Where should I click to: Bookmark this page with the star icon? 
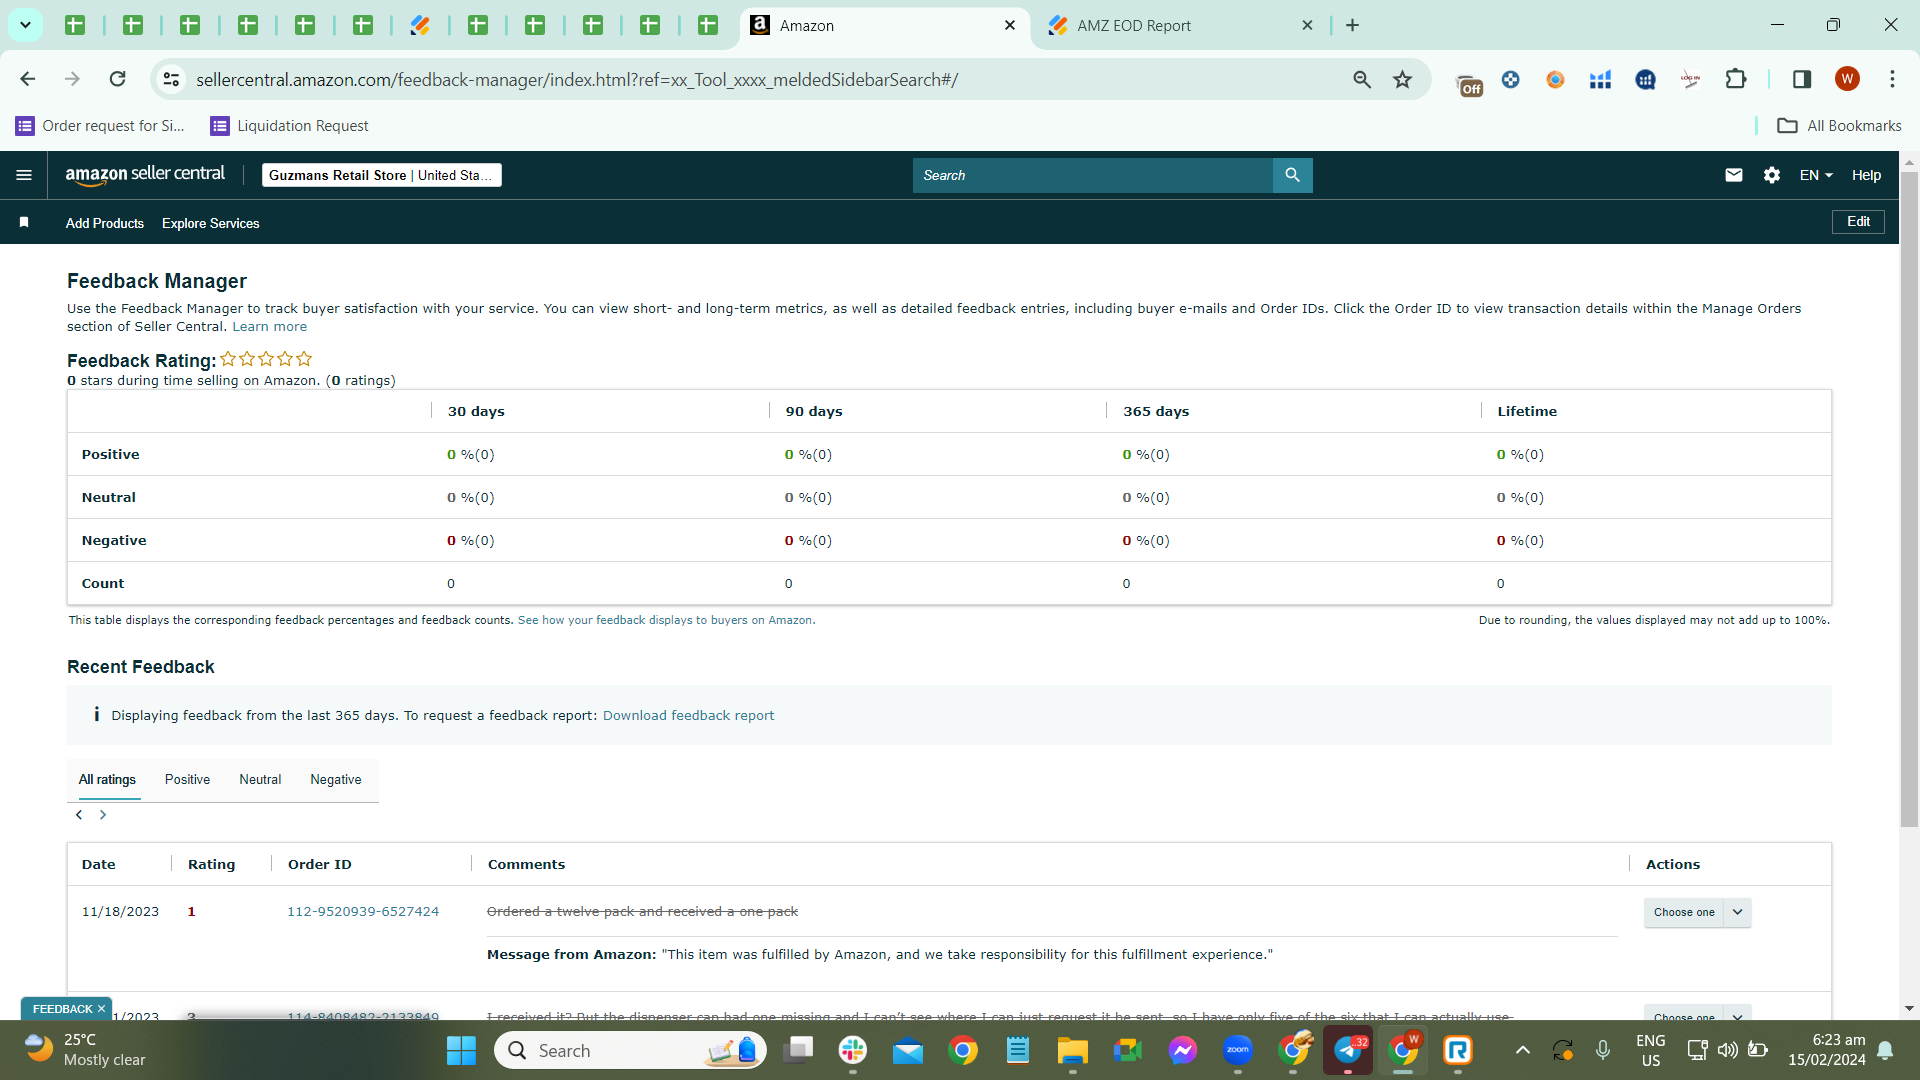1403,79
